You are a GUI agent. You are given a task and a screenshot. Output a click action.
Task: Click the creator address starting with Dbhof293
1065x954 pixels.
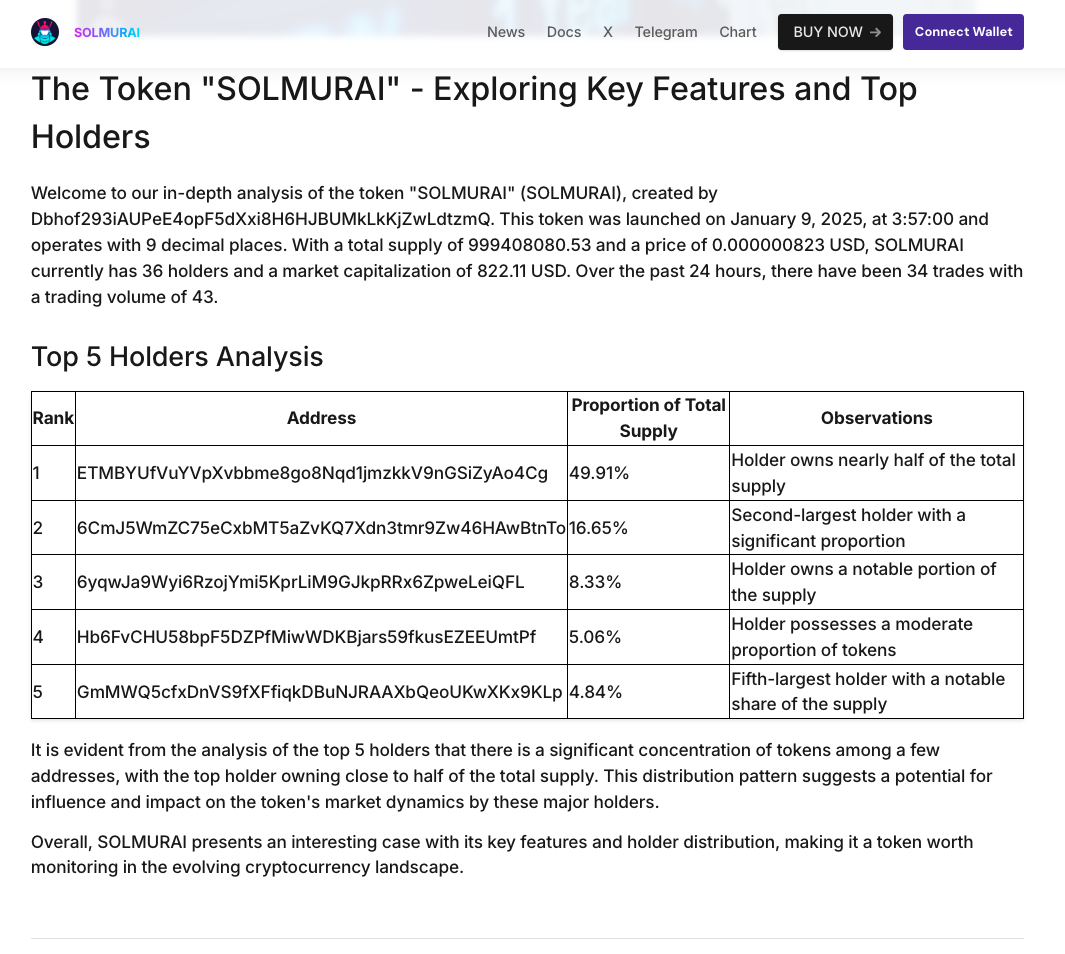tap(261, 219)
